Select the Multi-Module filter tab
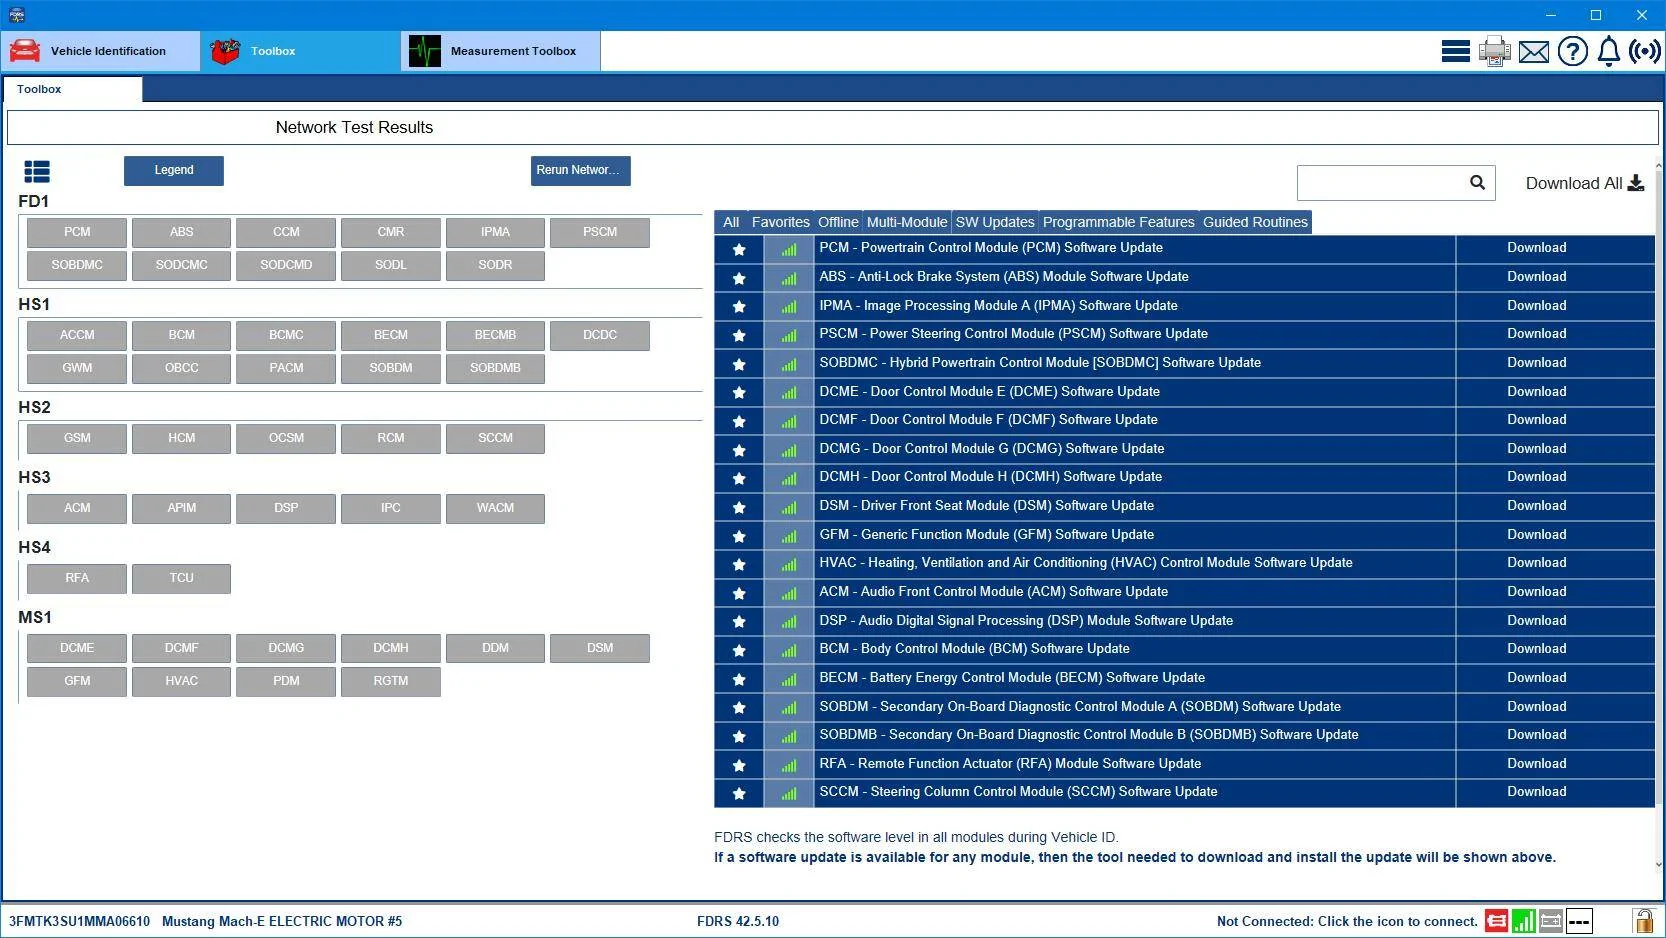The height and width of the screenshot is (938, 1666). 907,222
